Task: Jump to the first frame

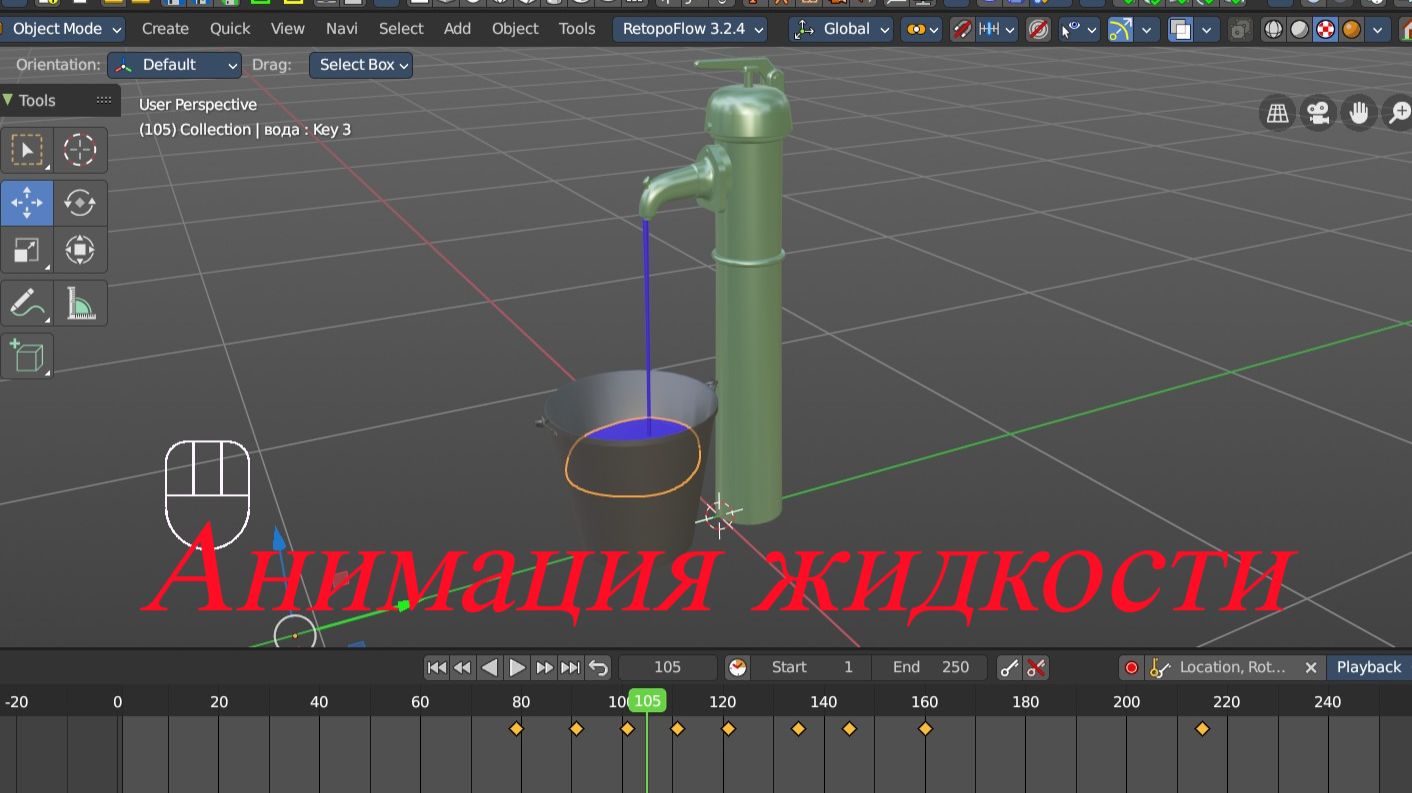Action: [437, 667]
